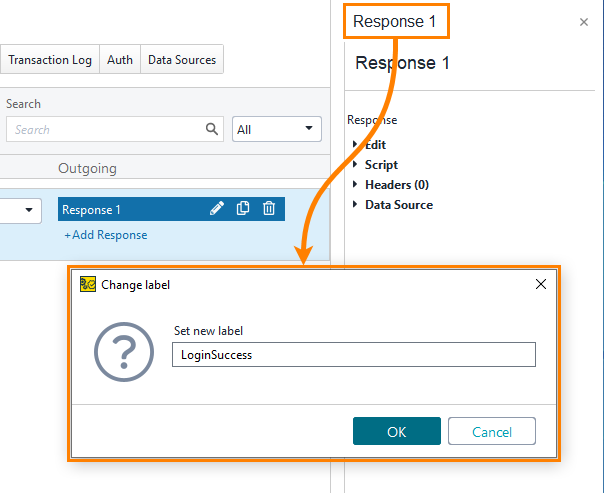Click the Outgoing column header
This screenshot has width=604, height=493.
point(87,168)
